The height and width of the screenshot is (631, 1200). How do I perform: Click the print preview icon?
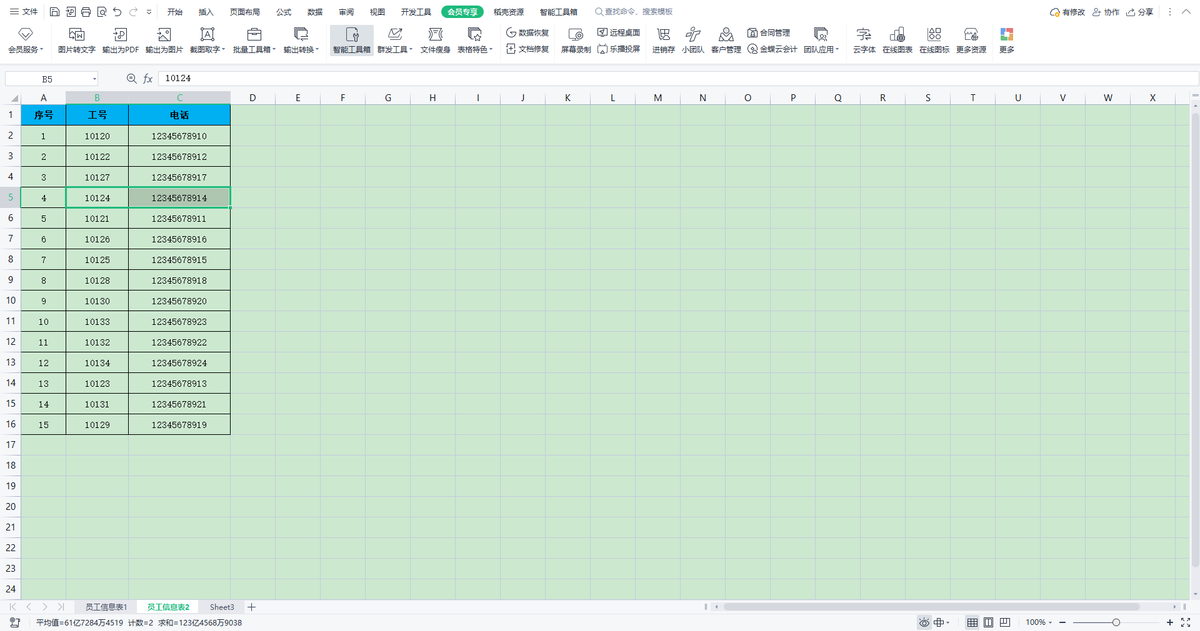(x=102, y=12)
